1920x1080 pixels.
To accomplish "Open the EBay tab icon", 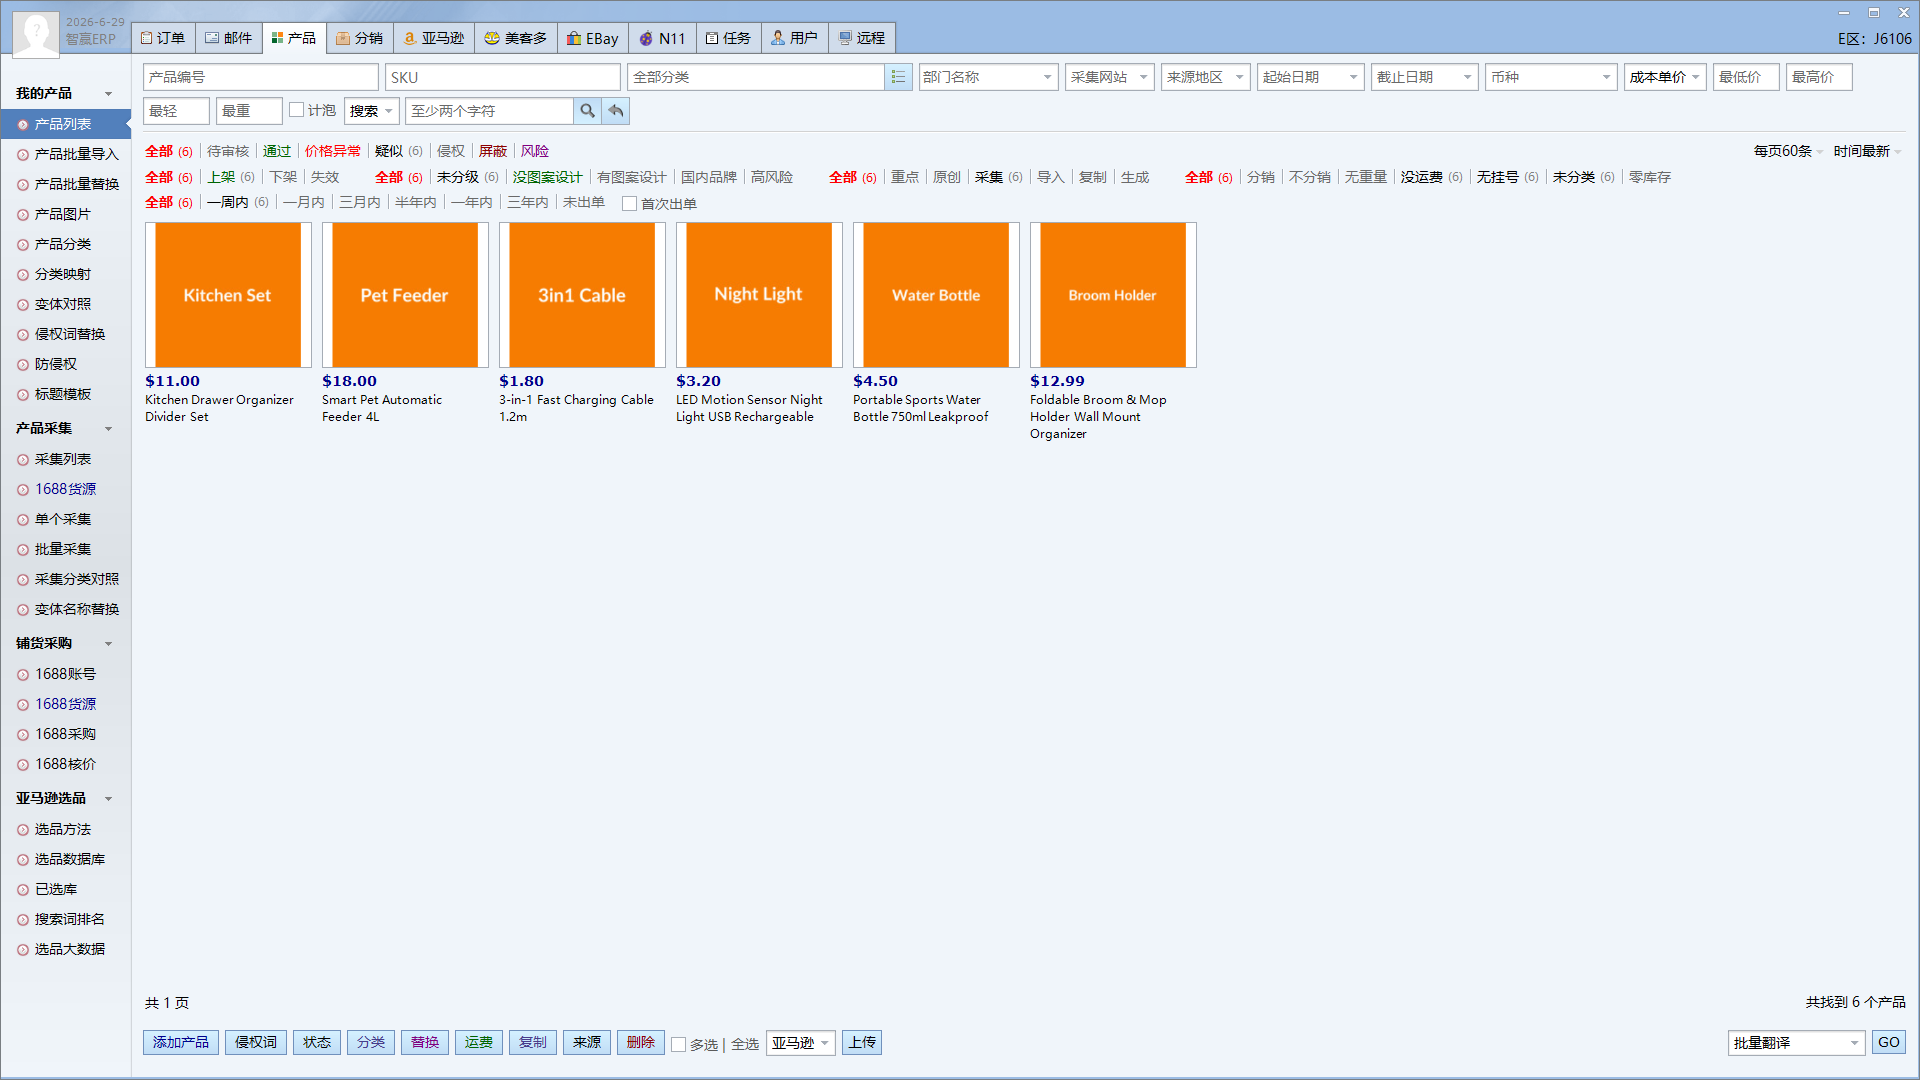I will (574, 38).
